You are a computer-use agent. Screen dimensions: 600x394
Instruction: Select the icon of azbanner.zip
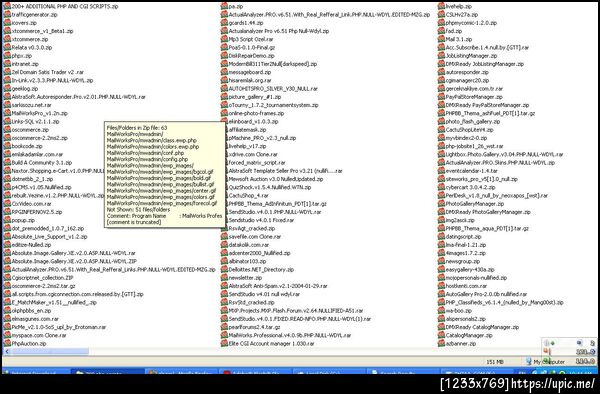point(442,344)
